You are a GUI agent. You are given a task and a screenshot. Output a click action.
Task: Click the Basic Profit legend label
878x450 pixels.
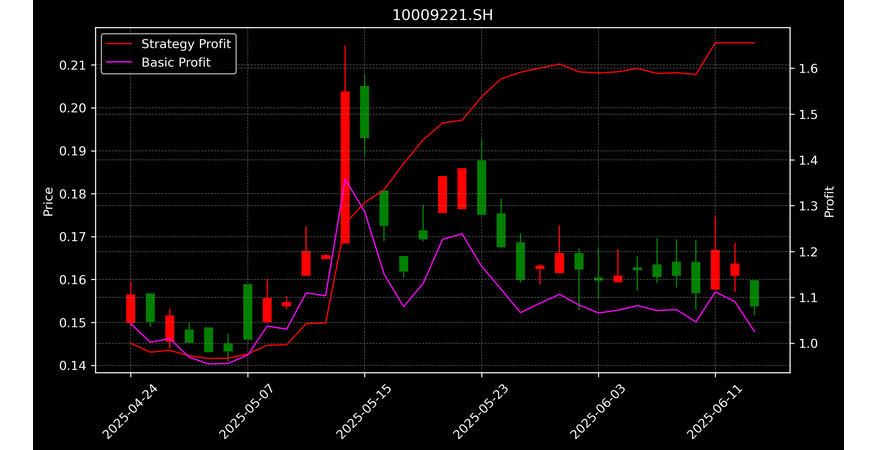(x=176, y=62)
